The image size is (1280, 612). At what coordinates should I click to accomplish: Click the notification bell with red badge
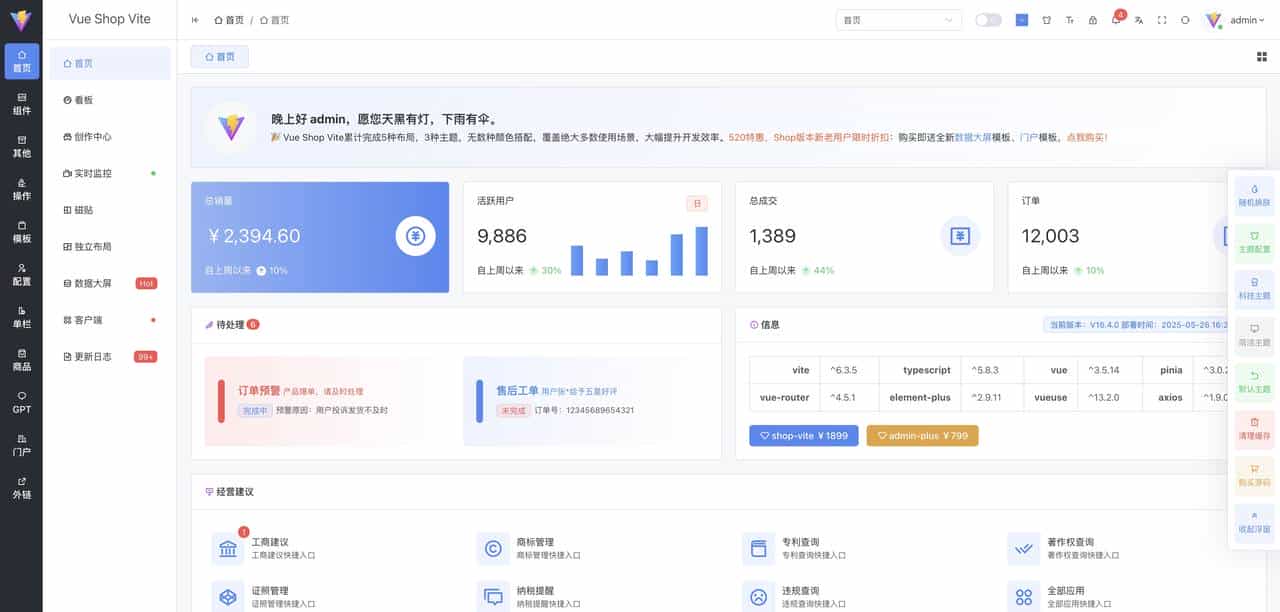(x=1116, y=20)
